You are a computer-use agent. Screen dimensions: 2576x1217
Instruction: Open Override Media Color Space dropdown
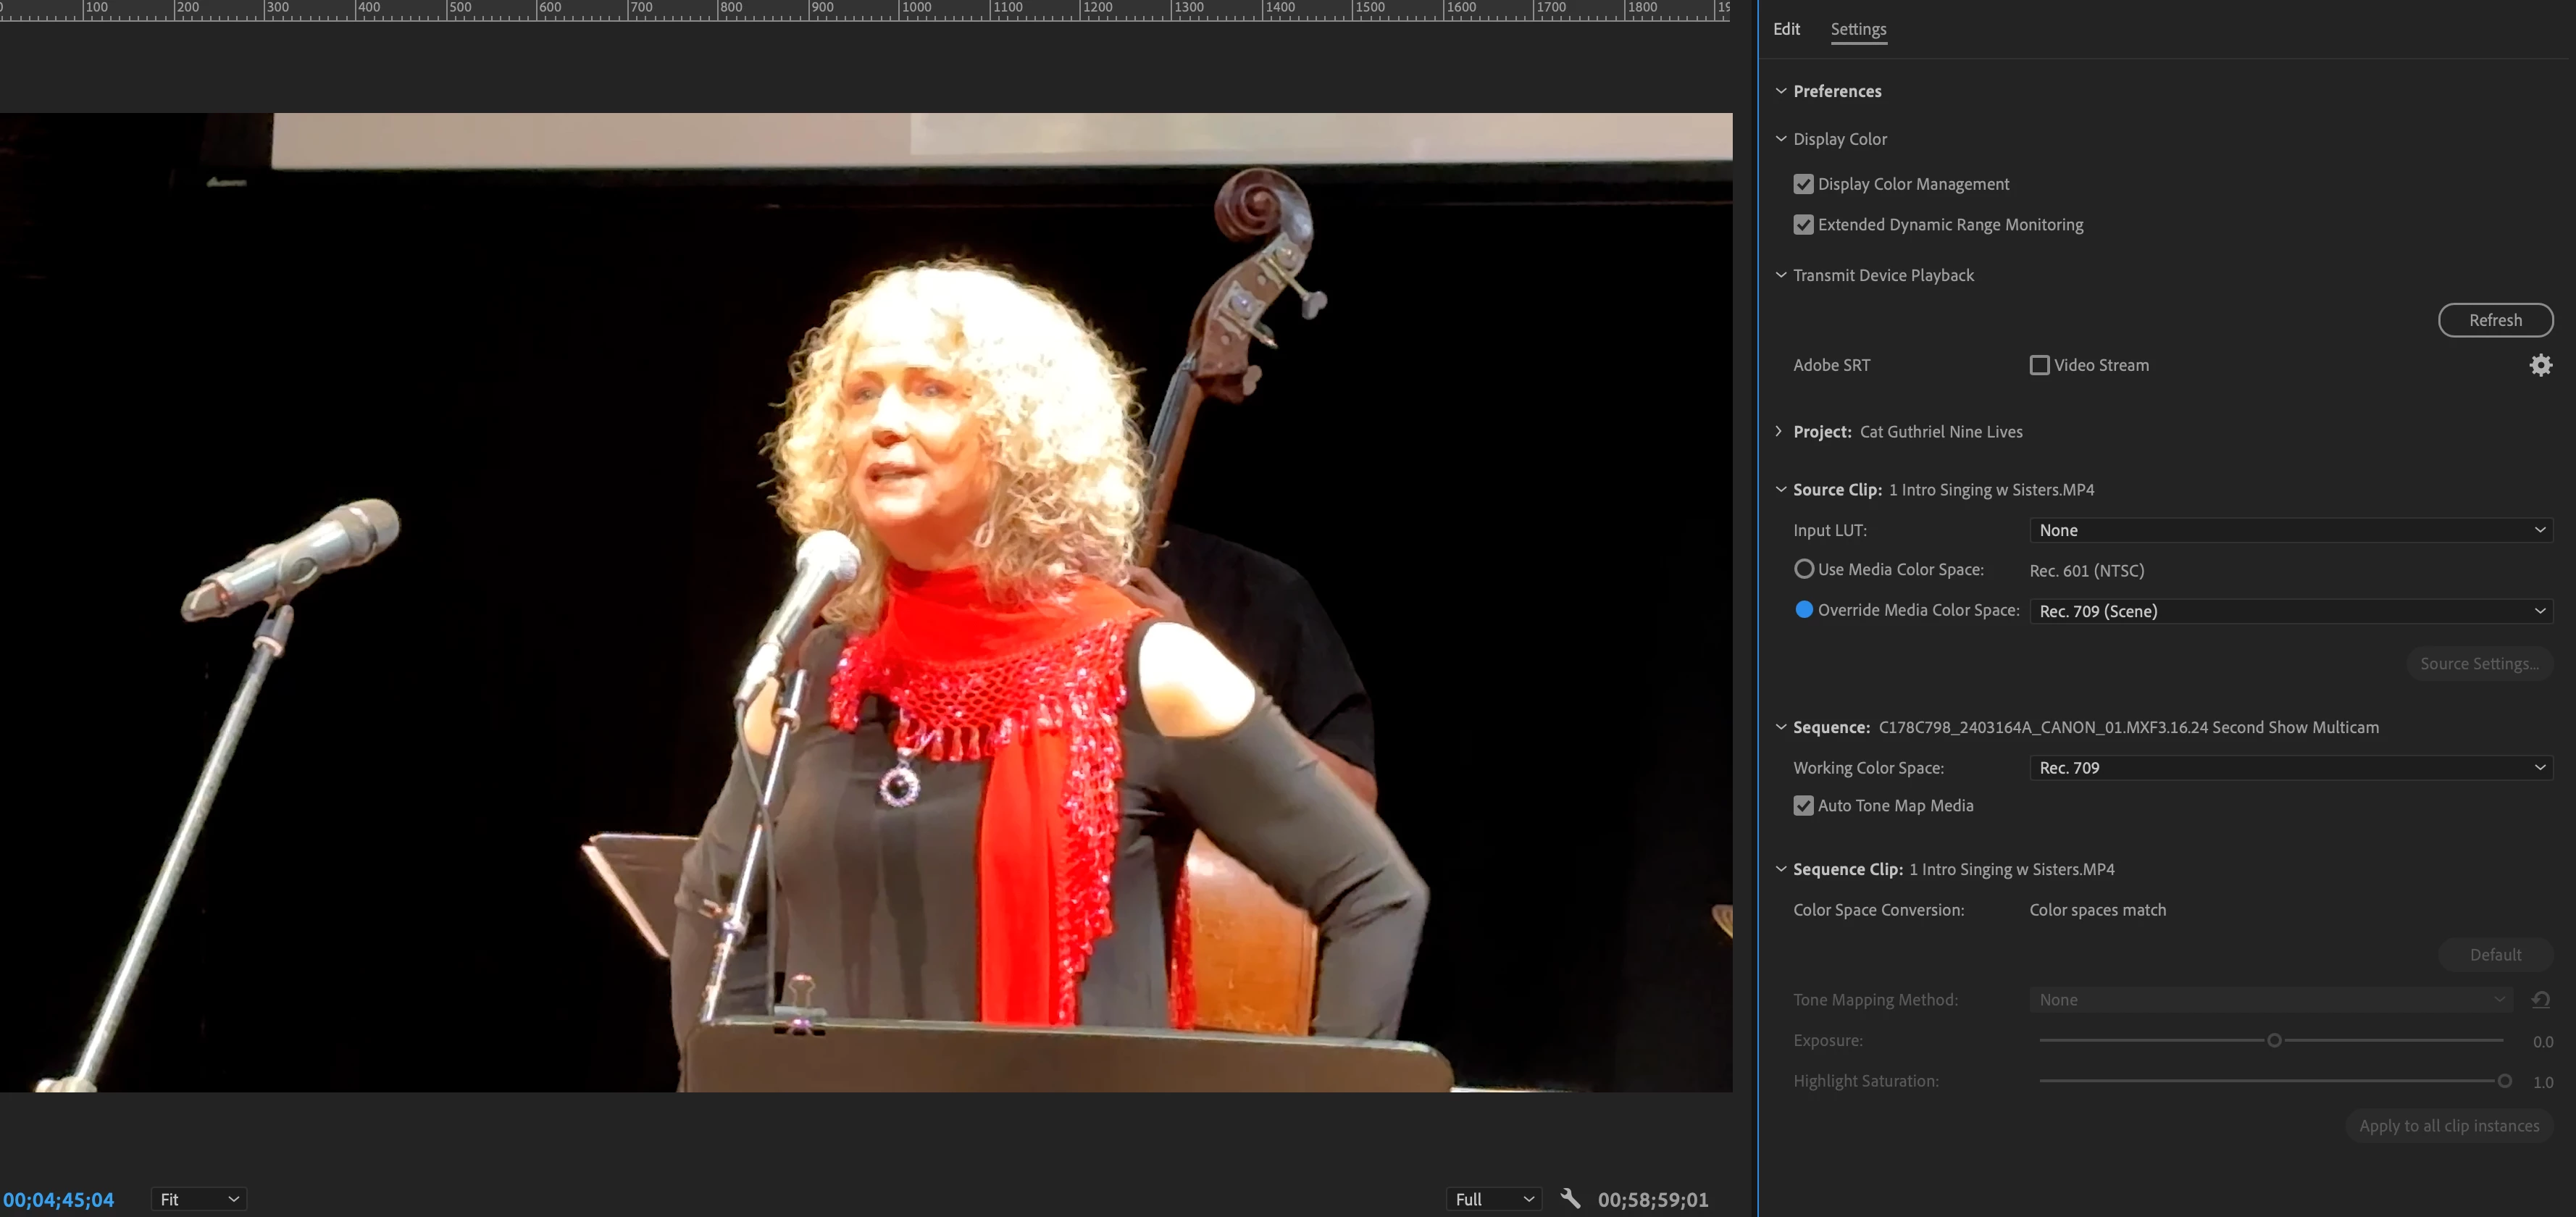(2290, 611)
